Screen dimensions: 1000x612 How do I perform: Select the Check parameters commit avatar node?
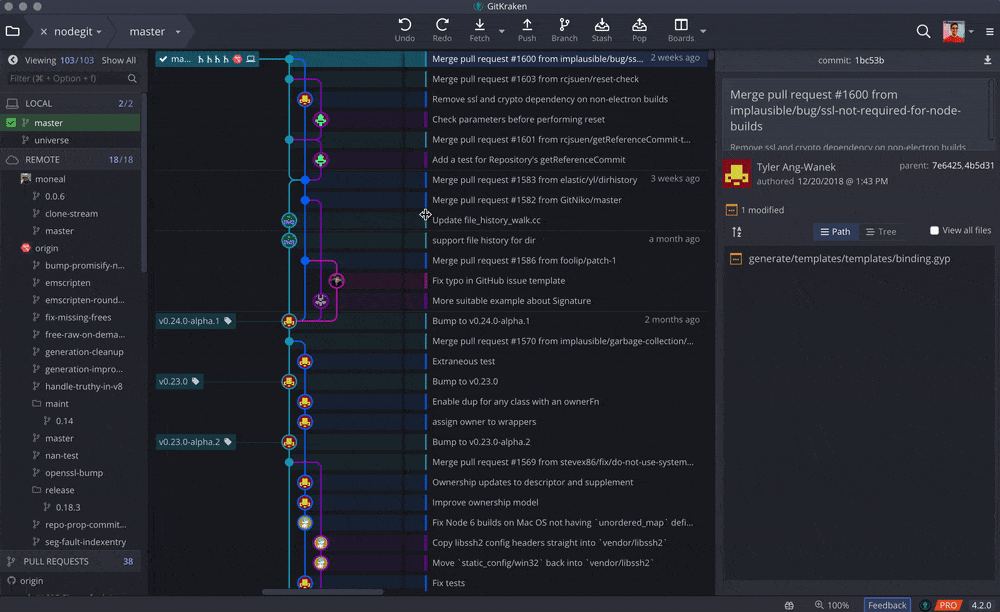pos(321,119)
